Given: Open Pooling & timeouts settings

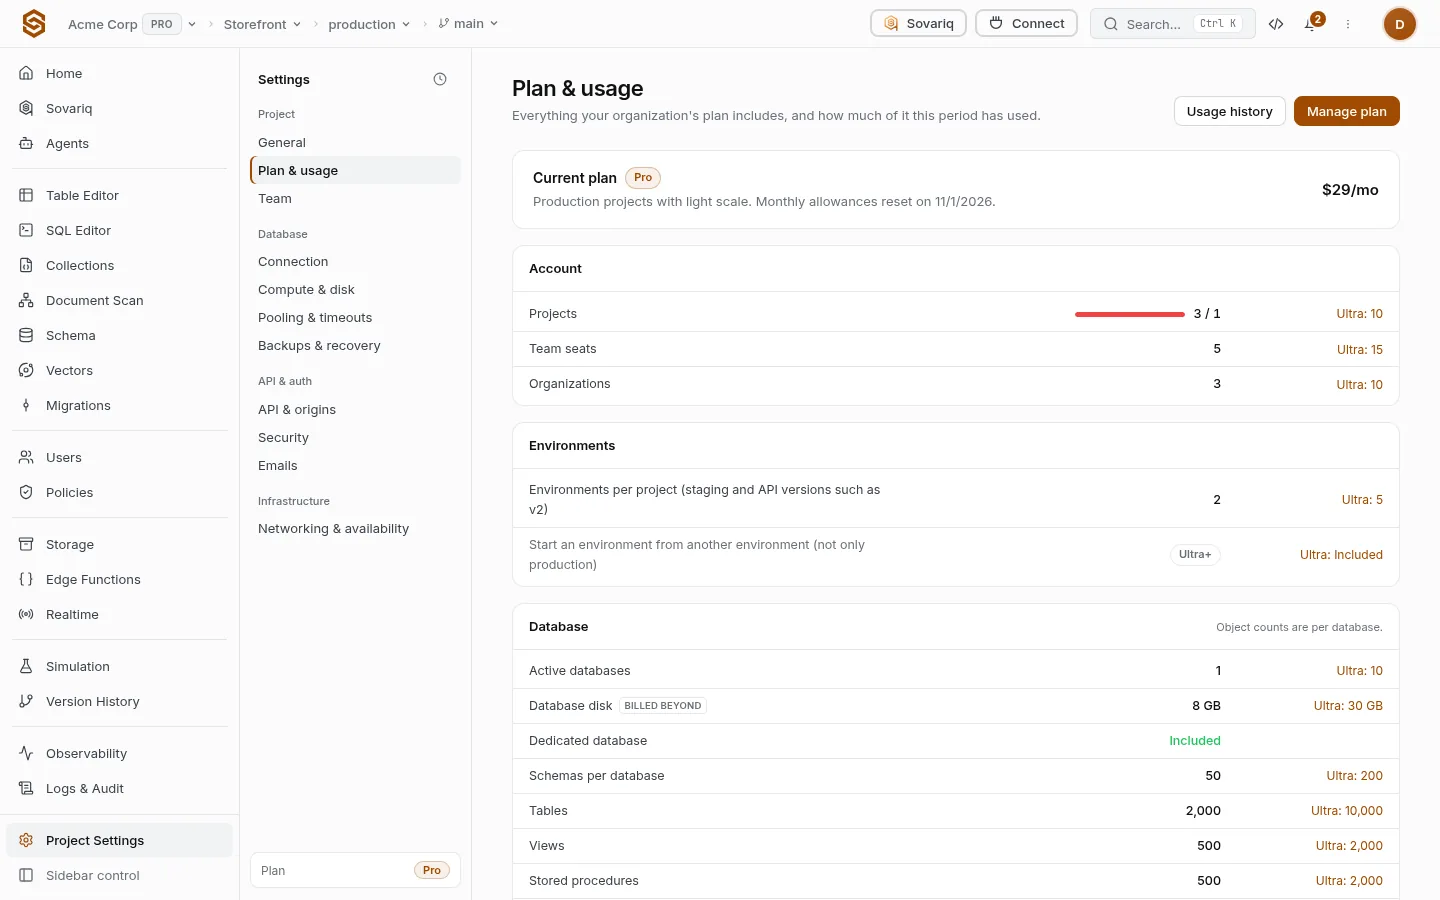Looking at the screenshot, I should pos(355,317).
